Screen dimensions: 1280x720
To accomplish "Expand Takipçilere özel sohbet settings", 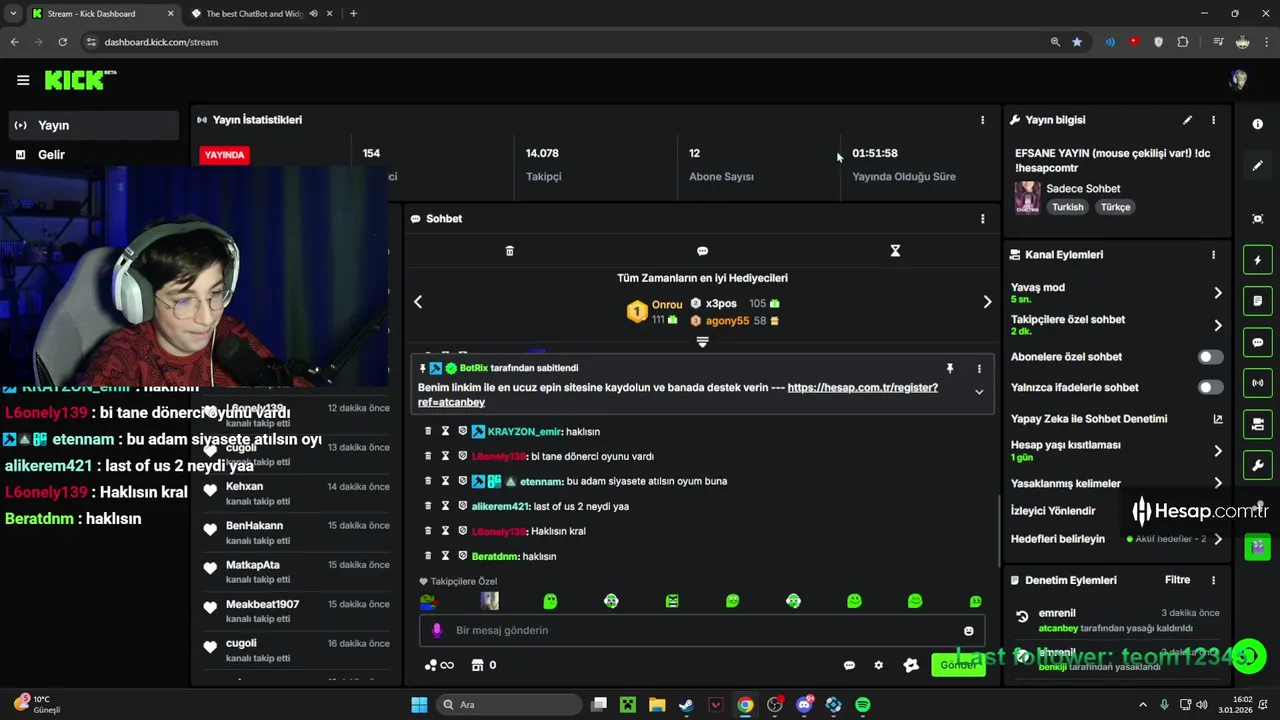I will [x=1217, y=325].
